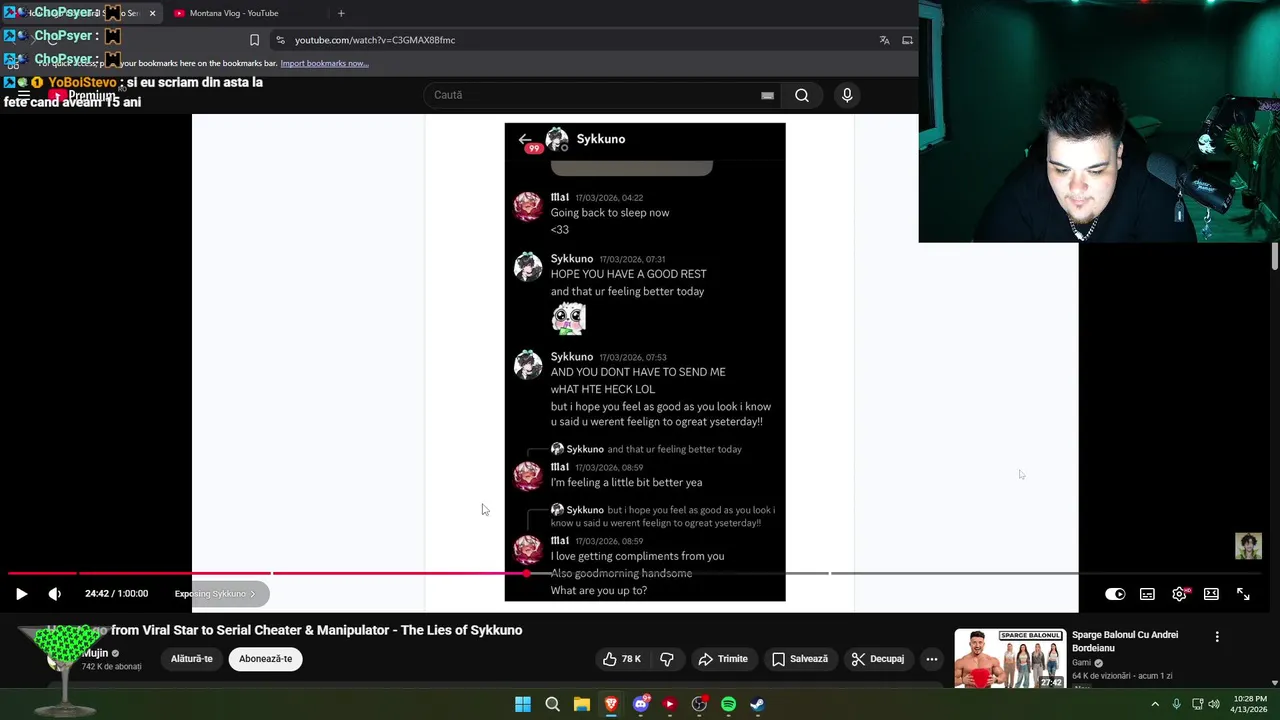Toggle the autoplay switch in player
The height and width of the screenshot is (720, 1280).
click(x=1115, y=594)
